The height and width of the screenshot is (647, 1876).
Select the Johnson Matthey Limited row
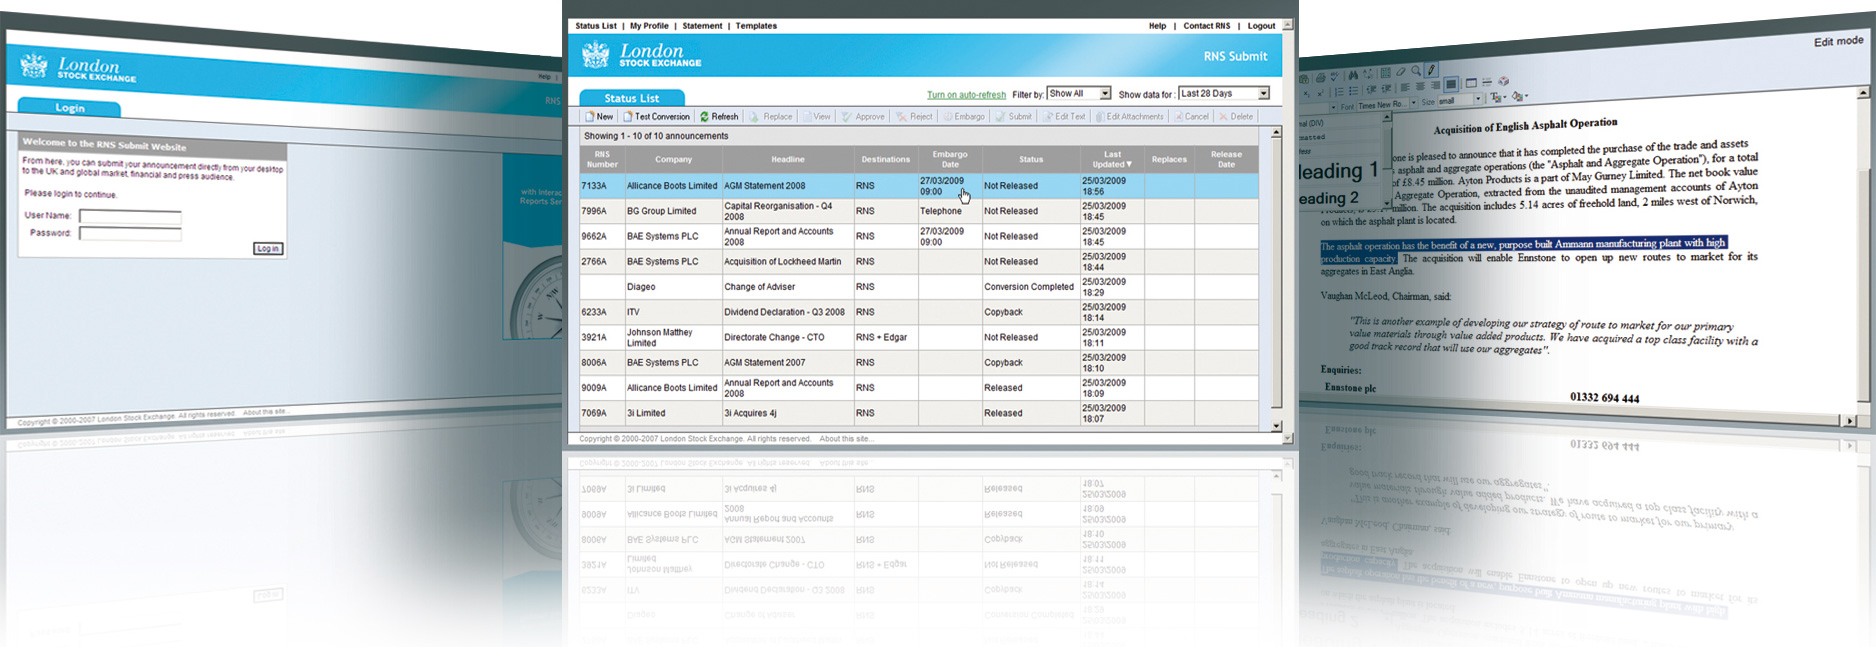coord(919,337)
